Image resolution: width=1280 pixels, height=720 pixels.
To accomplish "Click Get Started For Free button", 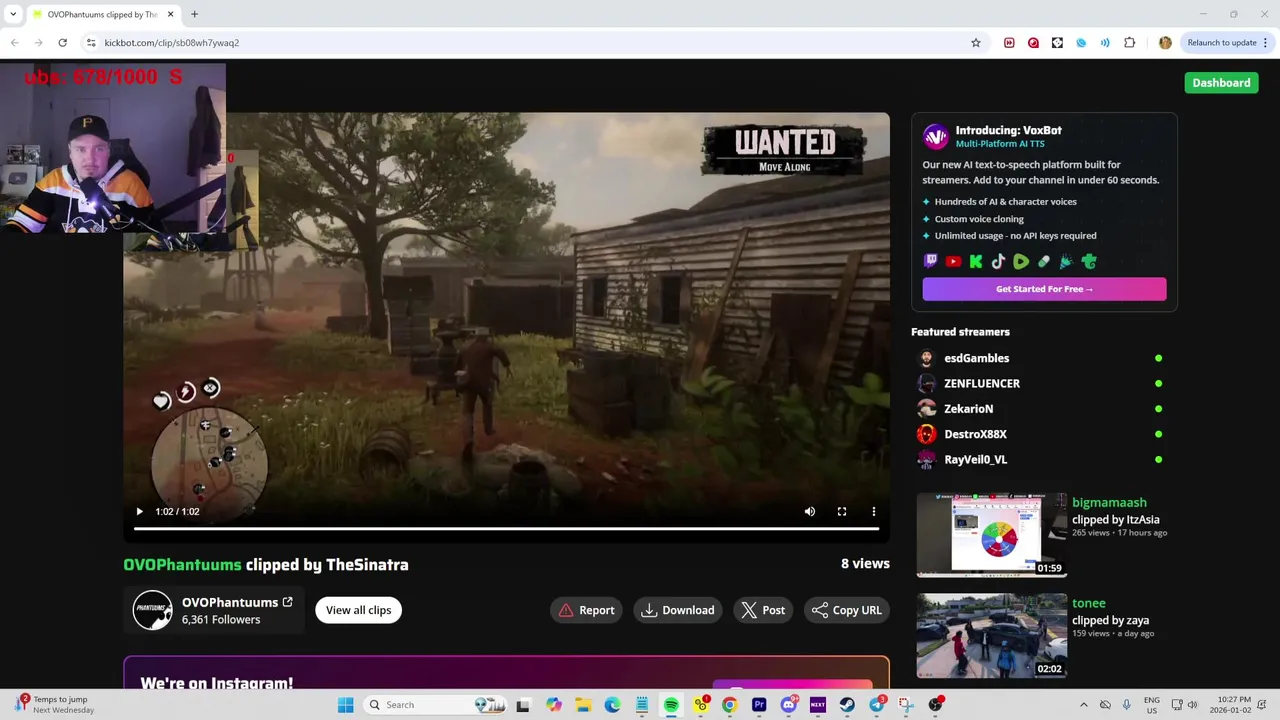I will click(x=1044, y=289).
